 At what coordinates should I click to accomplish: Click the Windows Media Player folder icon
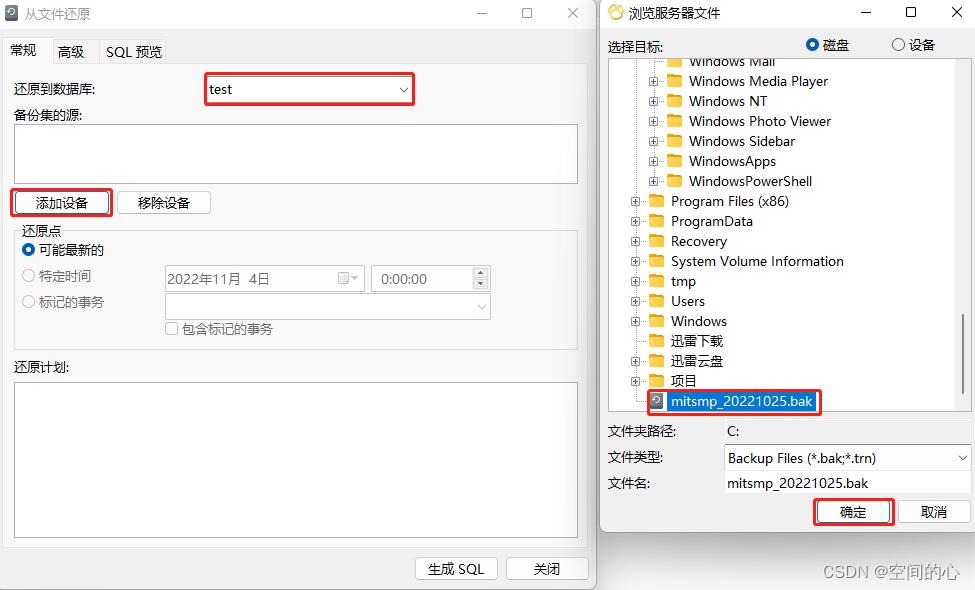675,81
